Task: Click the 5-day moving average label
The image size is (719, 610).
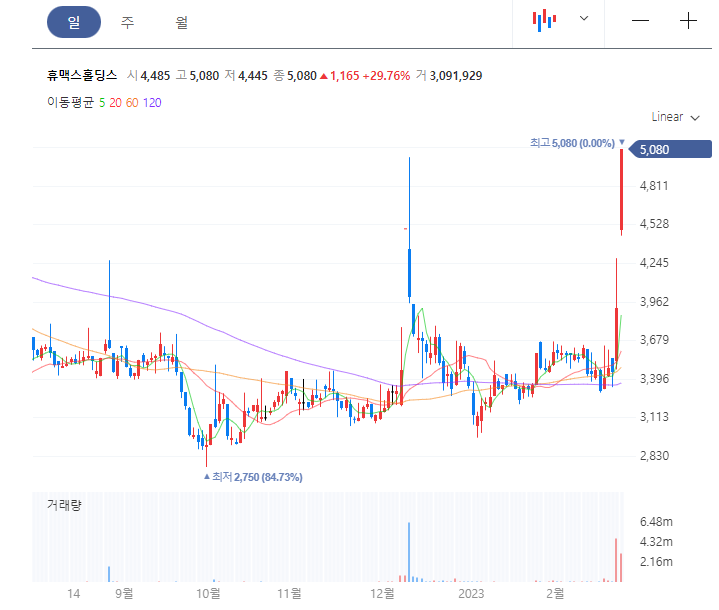Action: (x=102, y=103)
